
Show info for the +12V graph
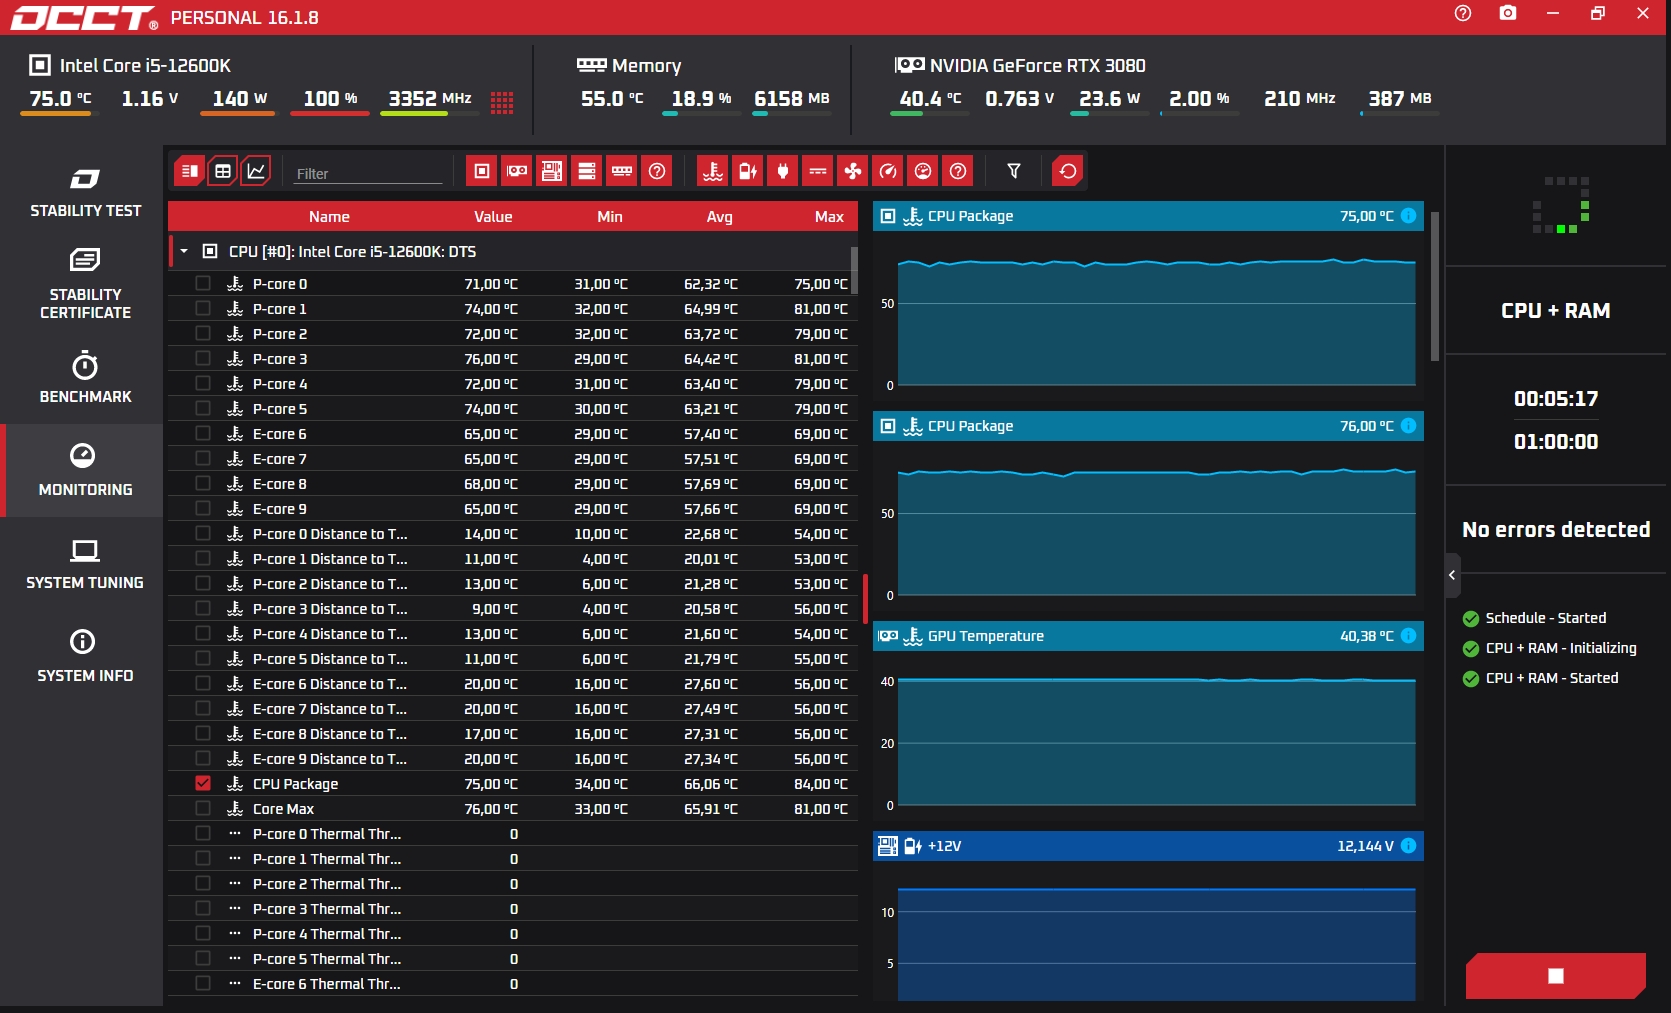click(x=1408, y=846)
